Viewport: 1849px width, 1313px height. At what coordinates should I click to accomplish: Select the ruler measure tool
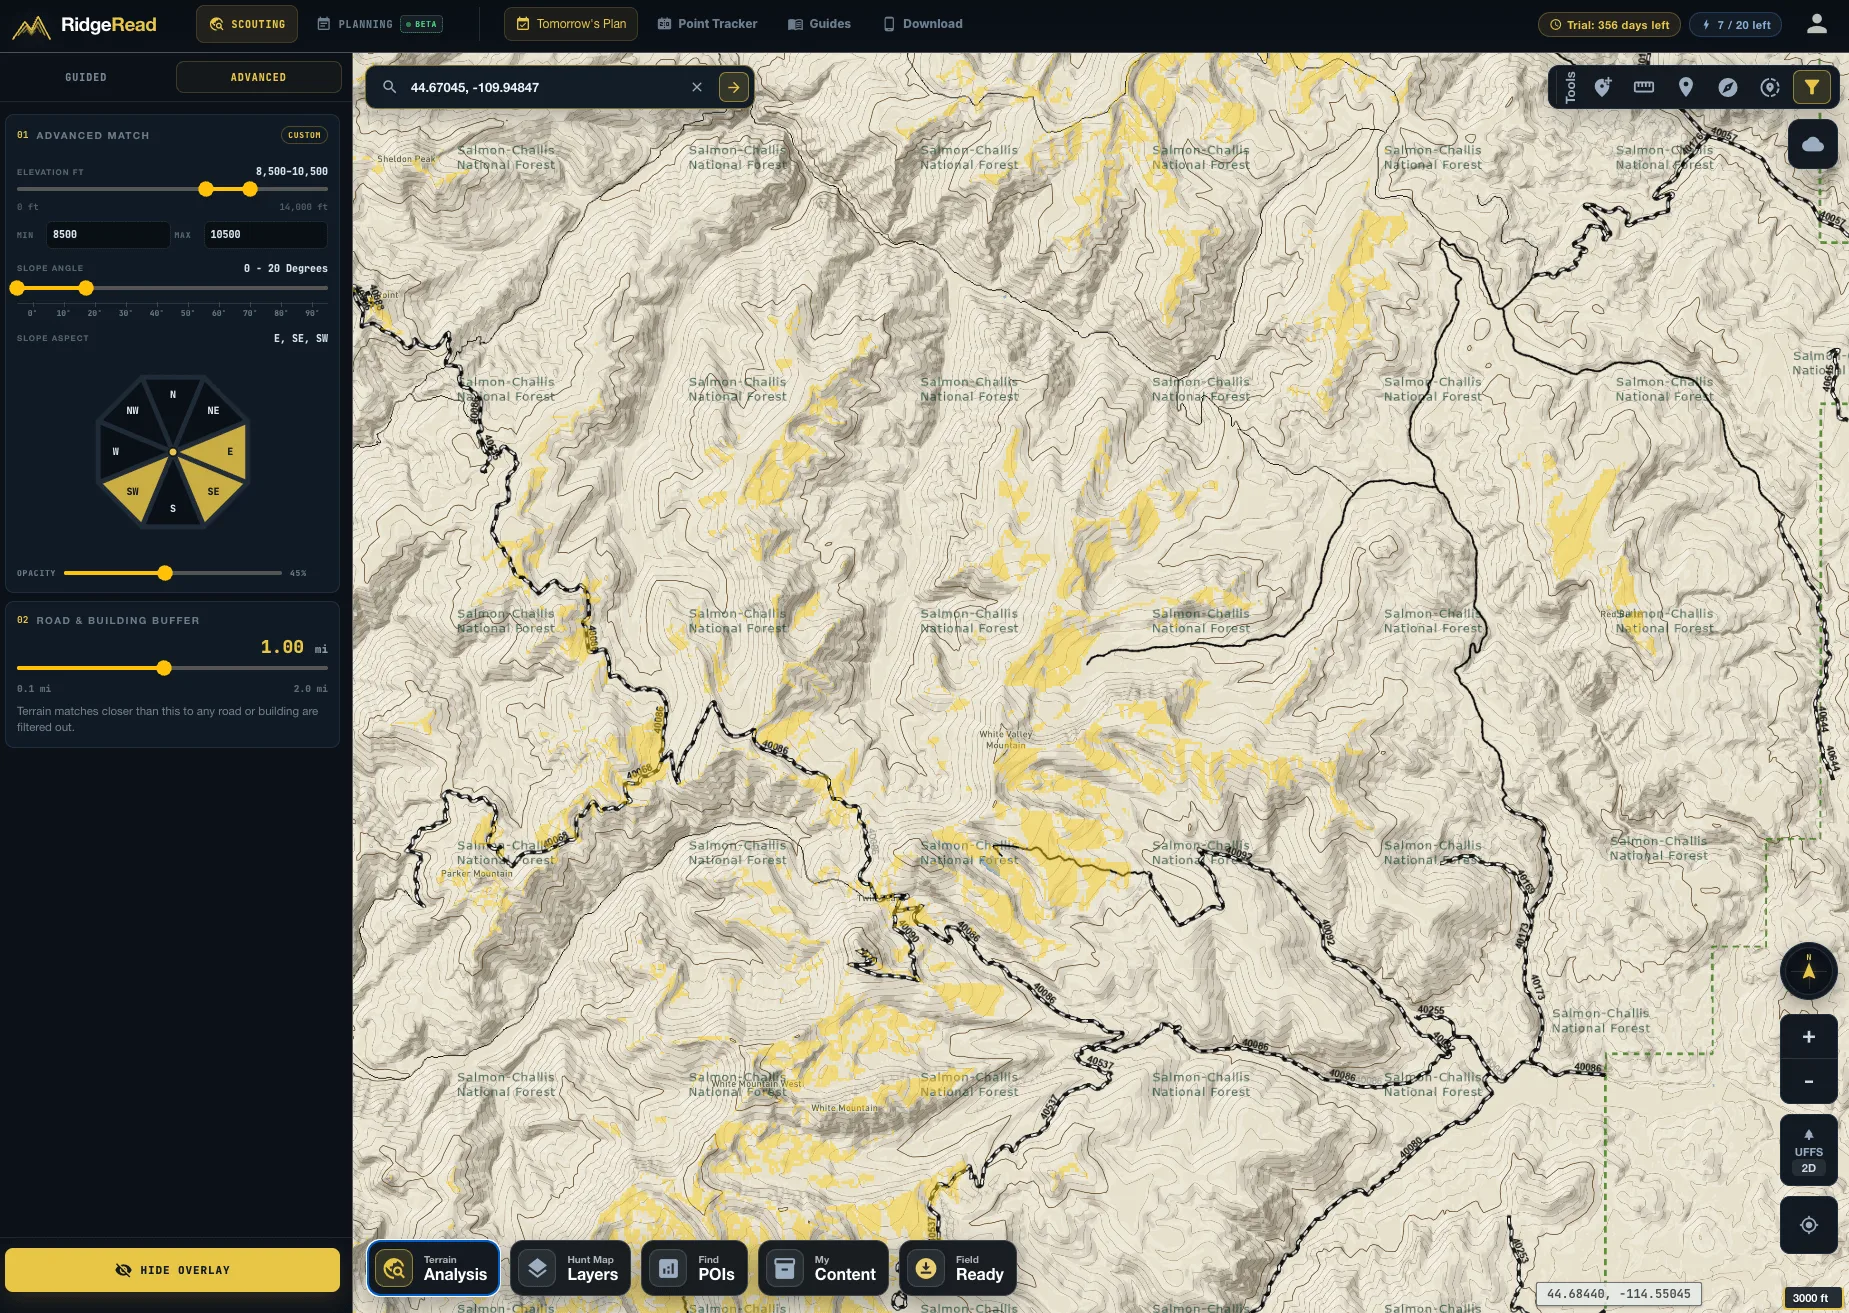1644,87
